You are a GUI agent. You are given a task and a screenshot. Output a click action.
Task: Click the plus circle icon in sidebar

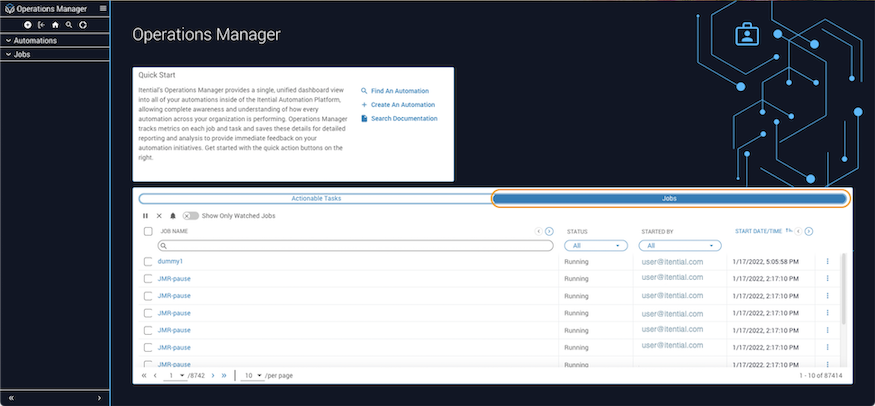point(27,24)
